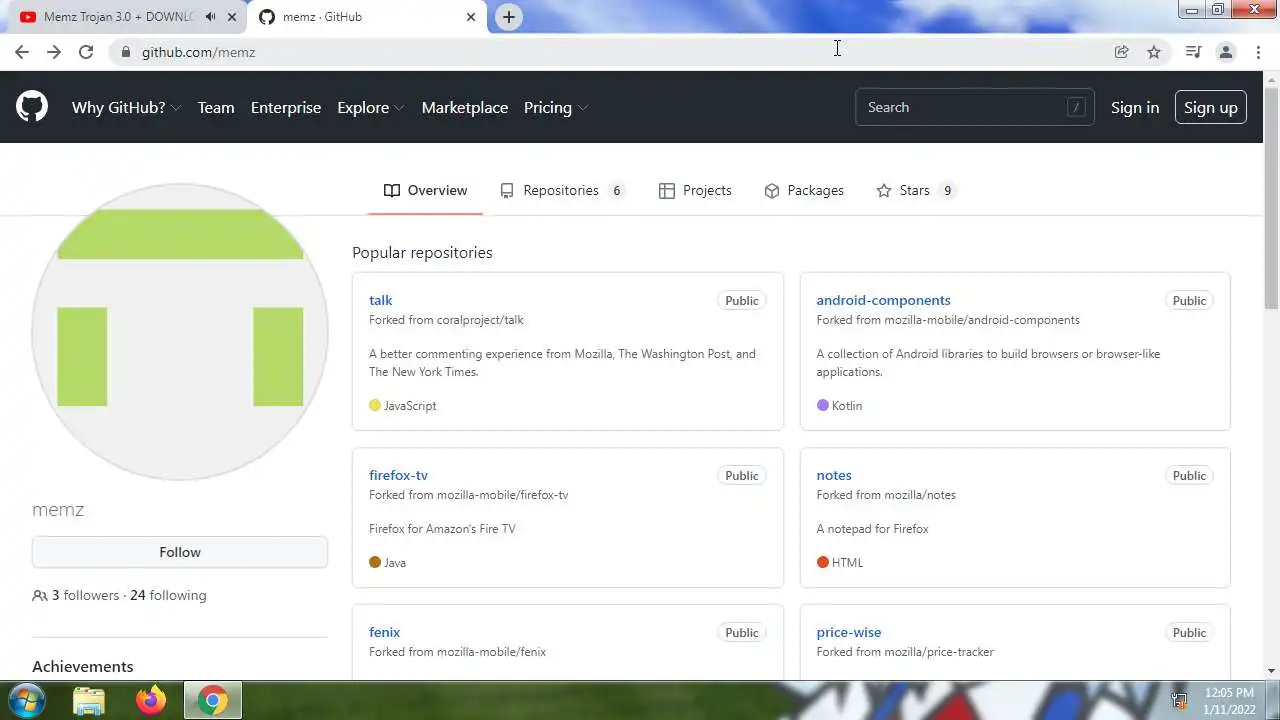The image size is (1280, 720).
Task: Click the Chrome taskbar icon
Action: point(212,701)
